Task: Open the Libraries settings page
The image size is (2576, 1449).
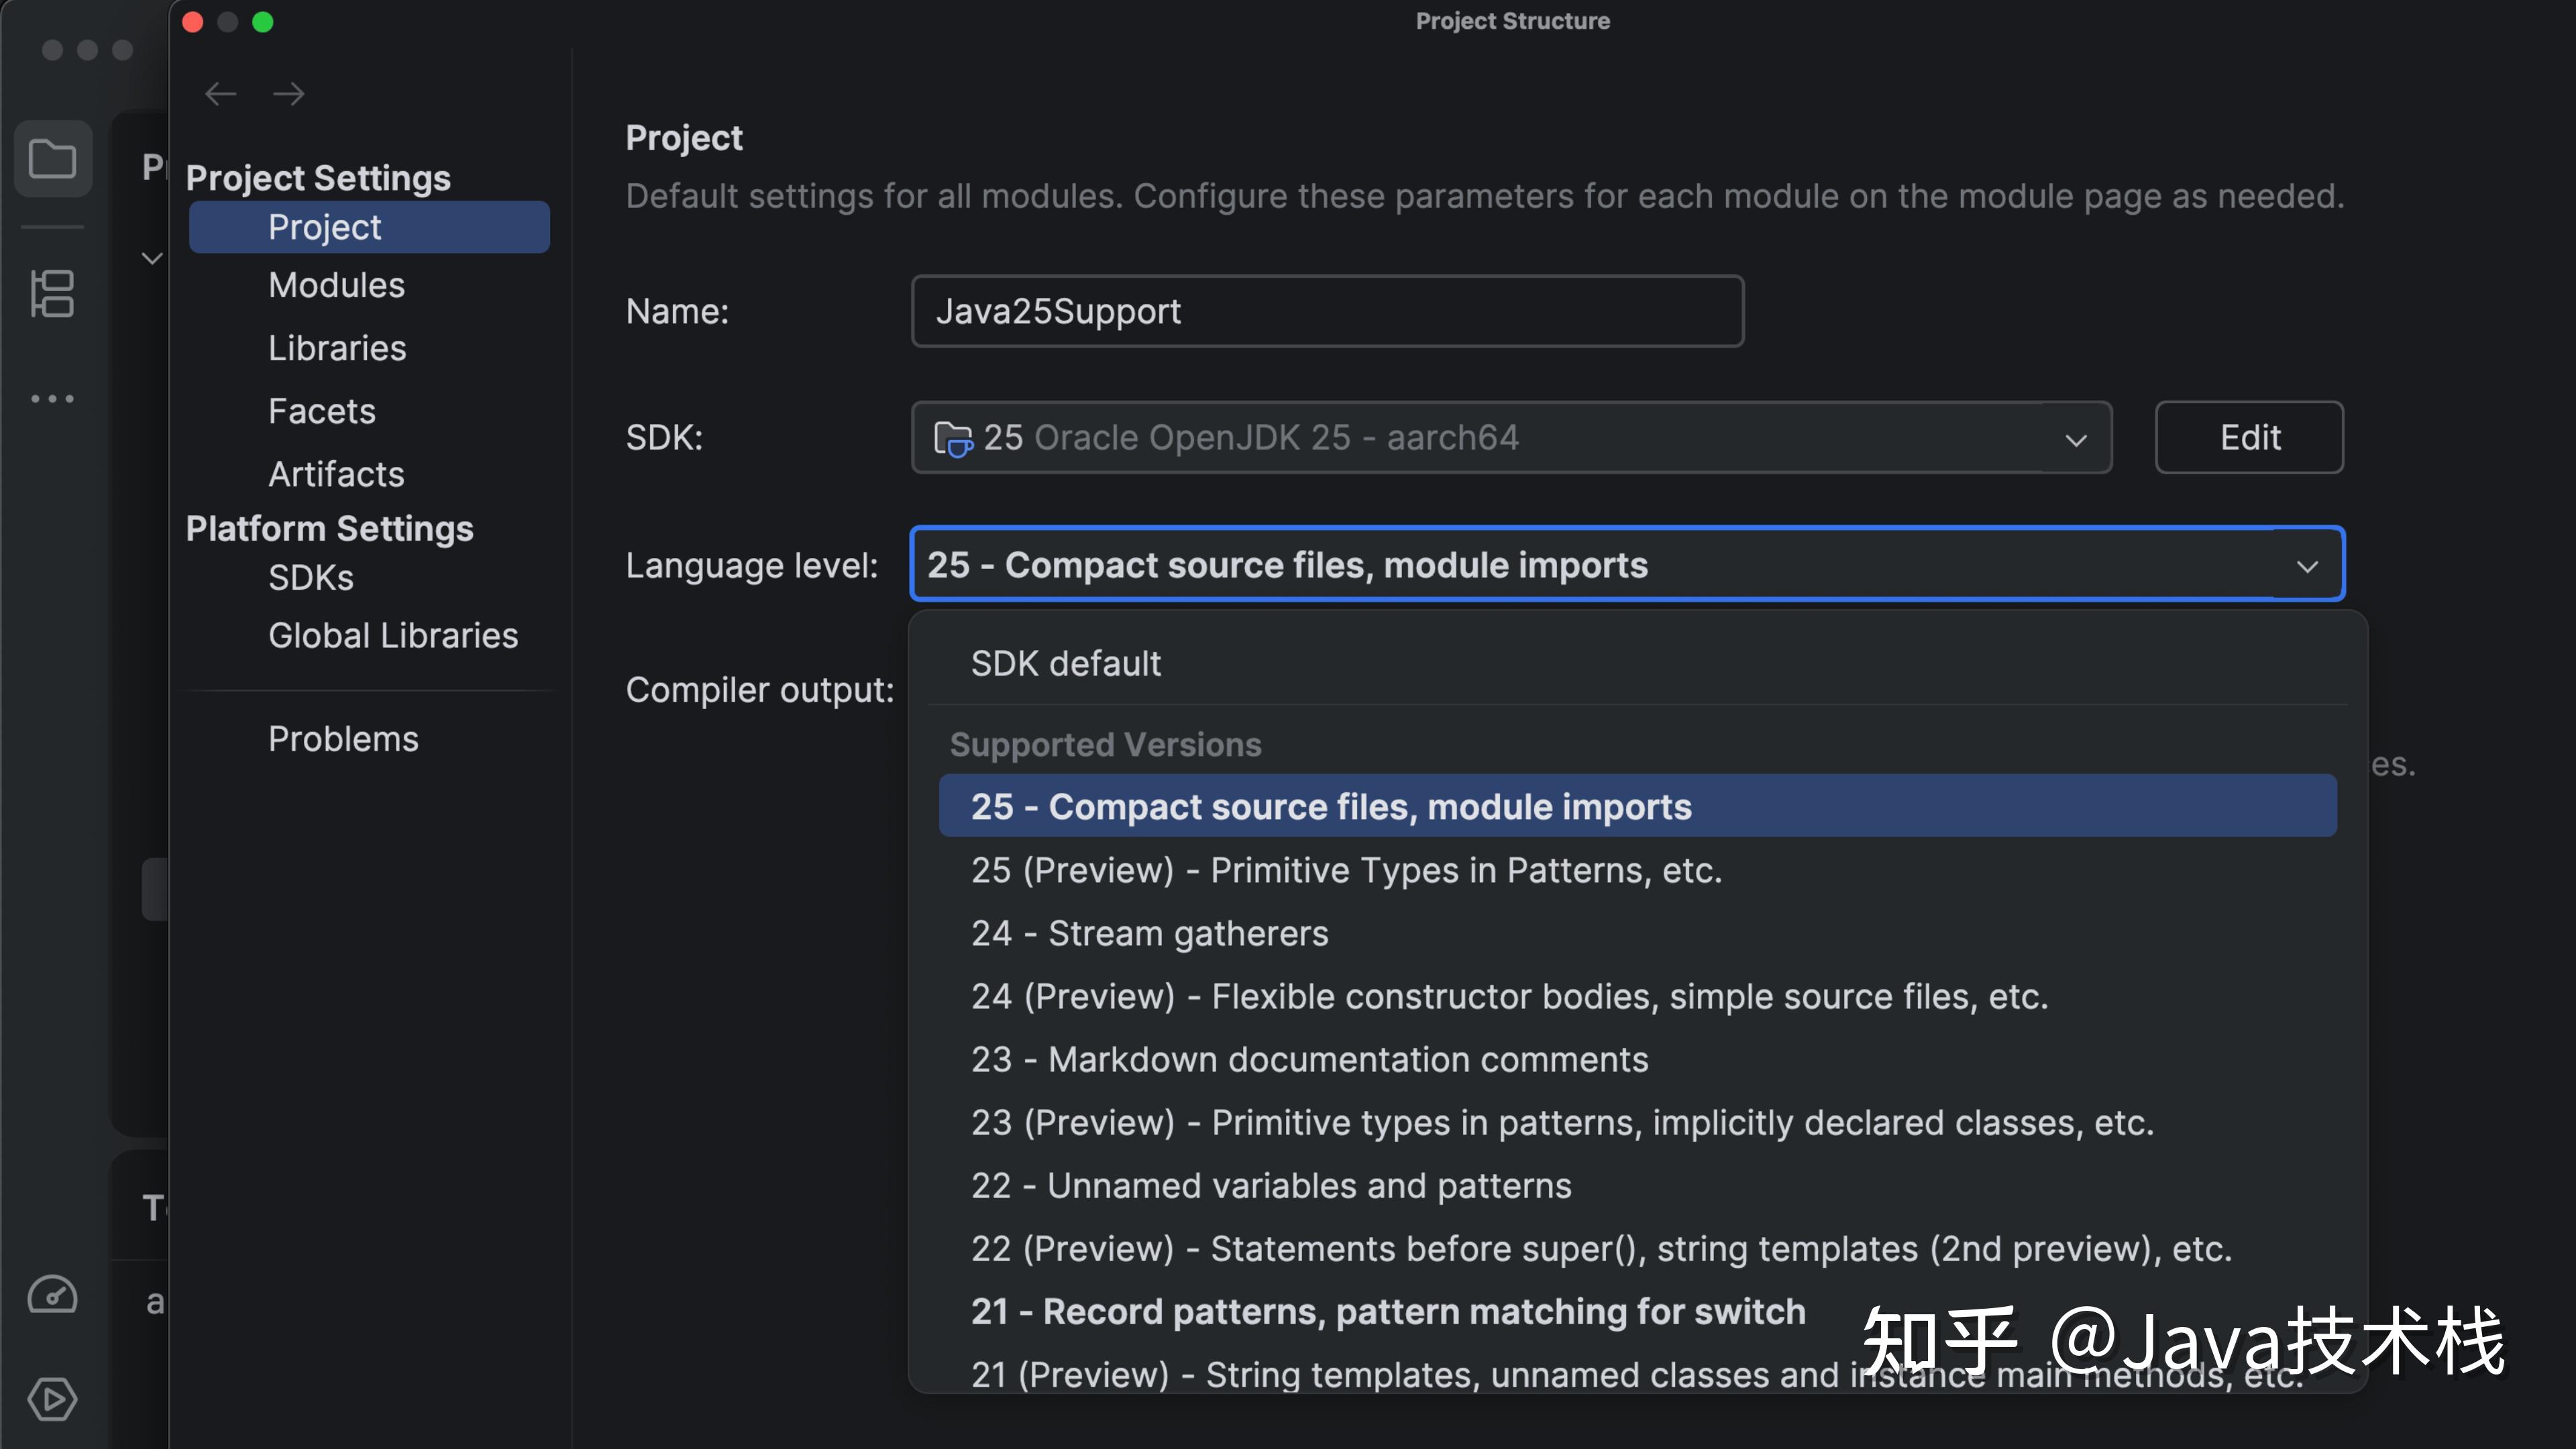Action: pos(337,348)
